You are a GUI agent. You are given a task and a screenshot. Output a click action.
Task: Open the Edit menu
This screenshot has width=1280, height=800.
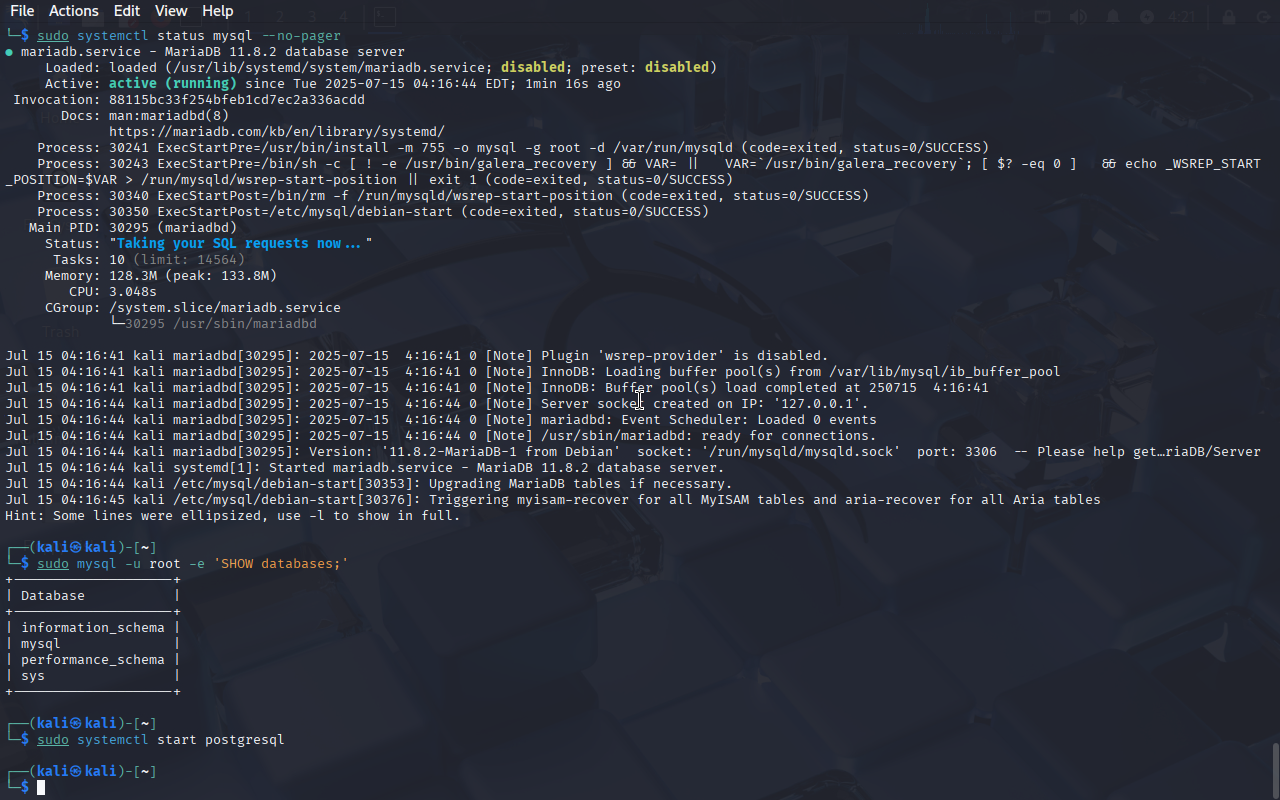(x=127, y=11)
